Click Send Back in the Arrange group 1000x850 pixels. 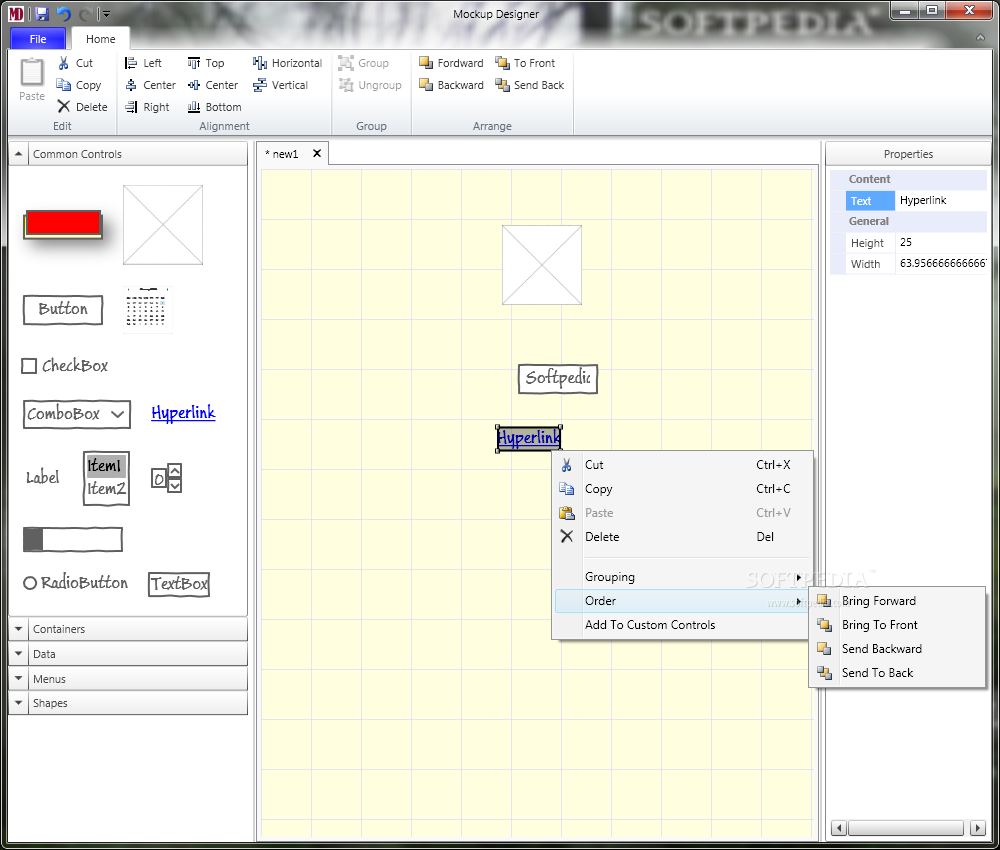tap(529, 85)
